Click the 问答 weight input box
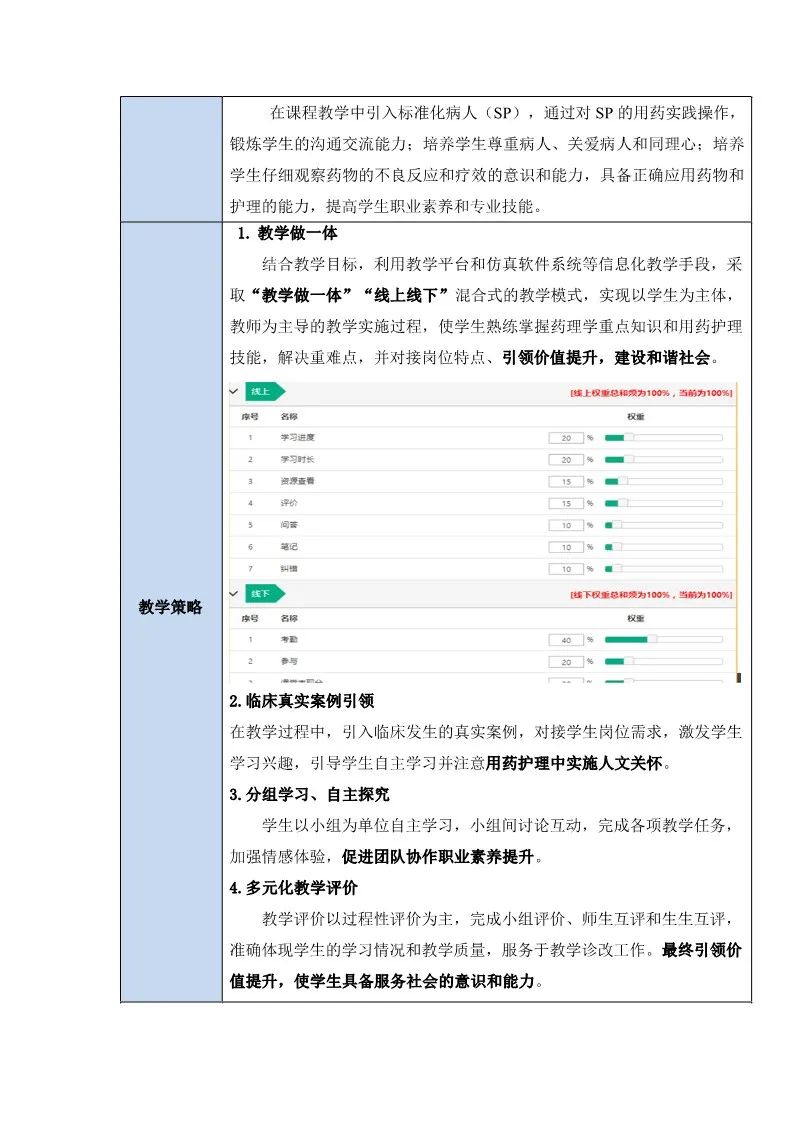The width and height of the screenshot is (794, 1123). tap(566, 525)
